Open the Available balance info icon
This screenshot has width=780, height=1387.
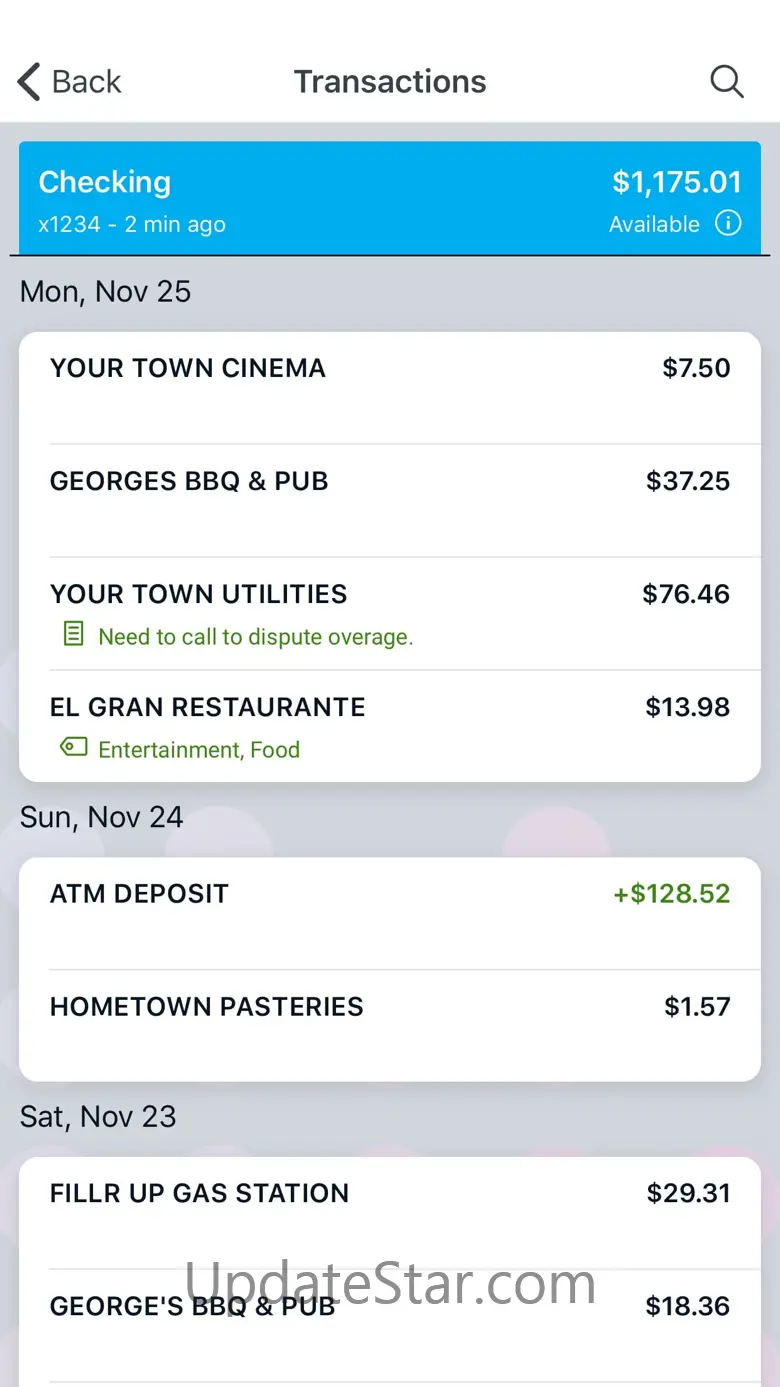728,223
